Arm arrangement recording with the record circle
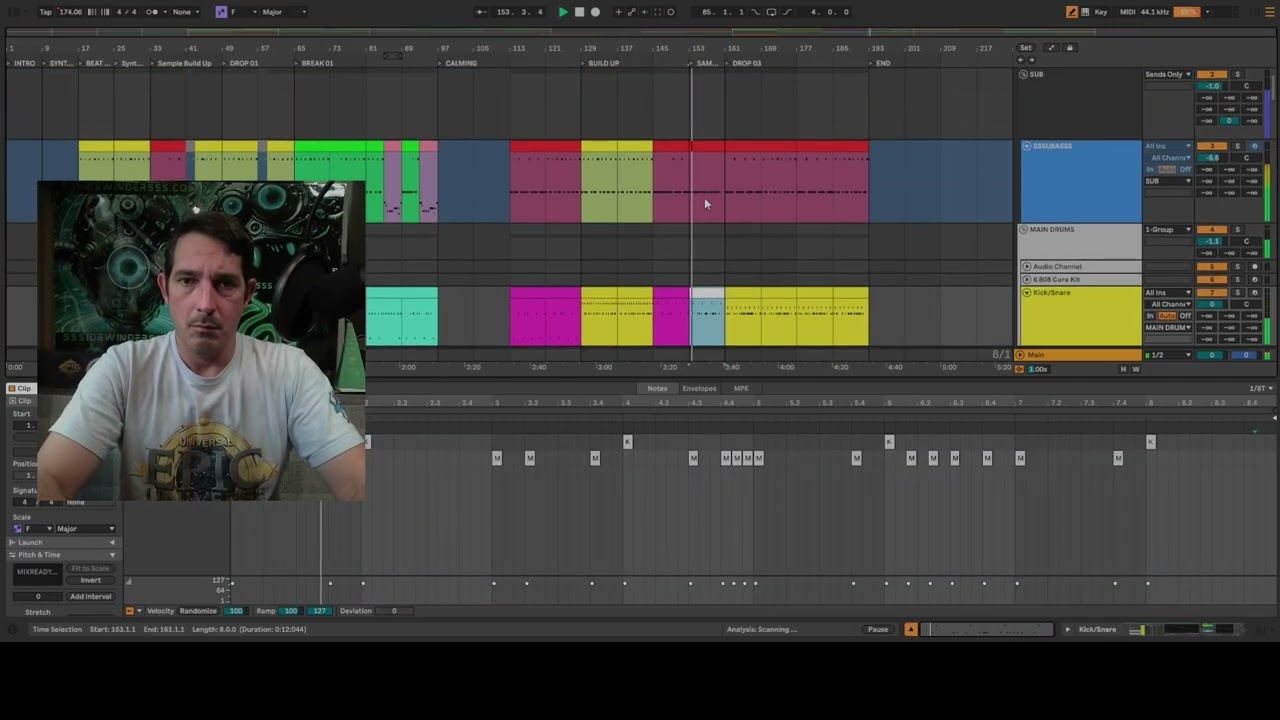Viewport: 1280px width, 720px height. coord(595,12)
